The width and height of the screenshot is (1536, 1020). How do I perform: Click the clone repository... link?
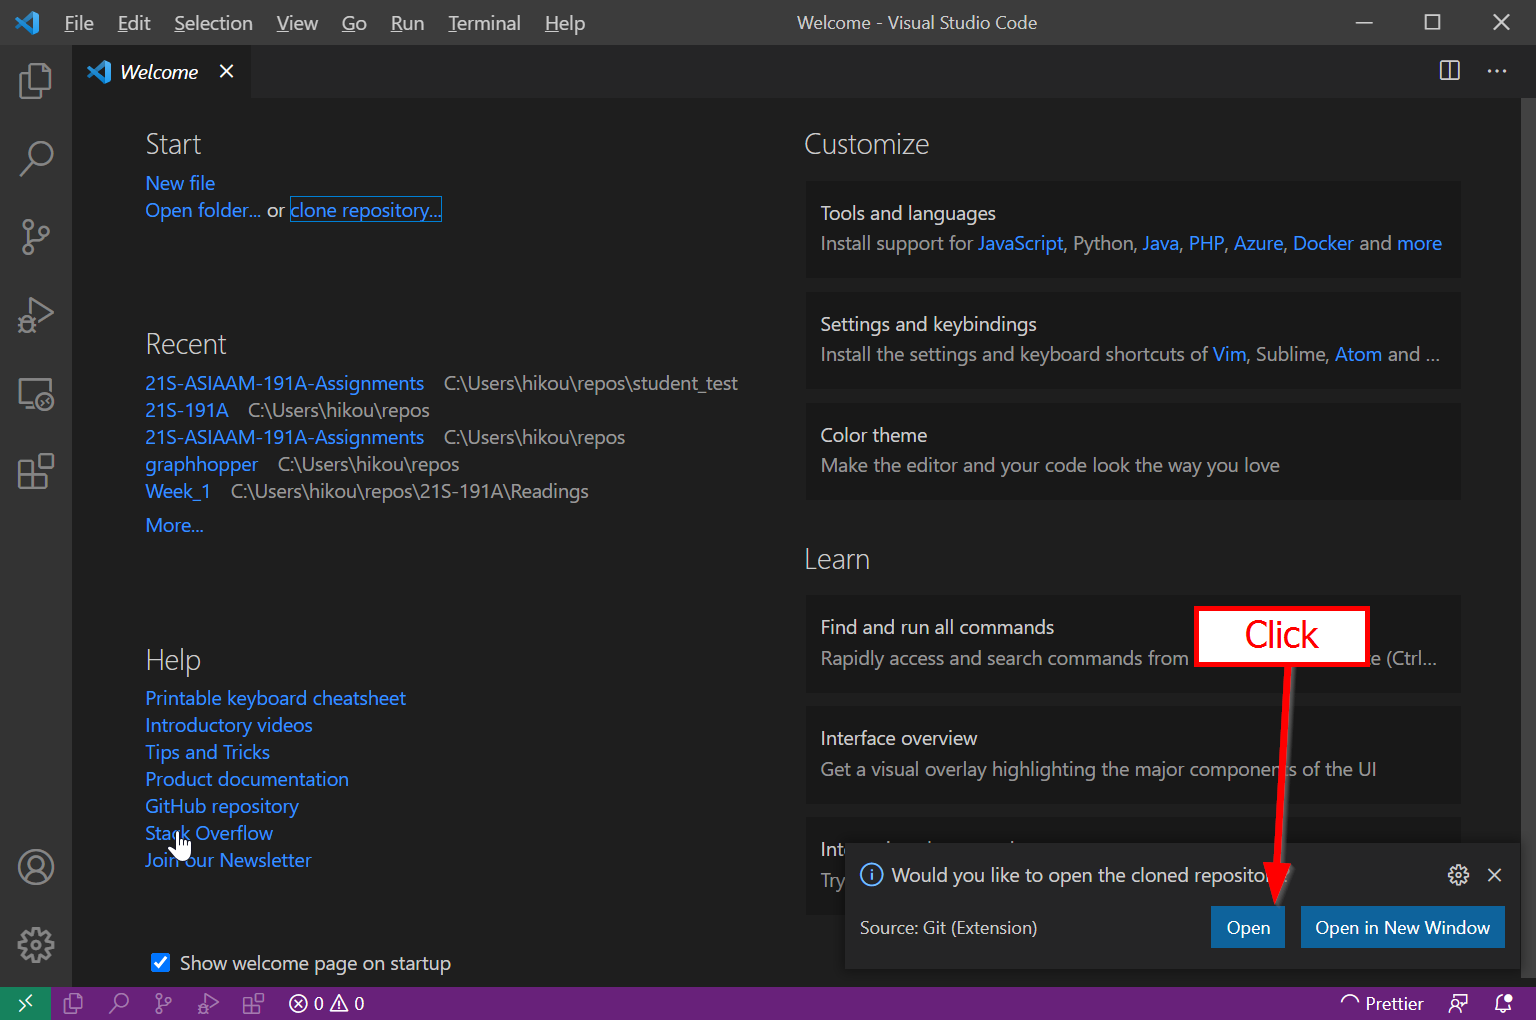365,210
